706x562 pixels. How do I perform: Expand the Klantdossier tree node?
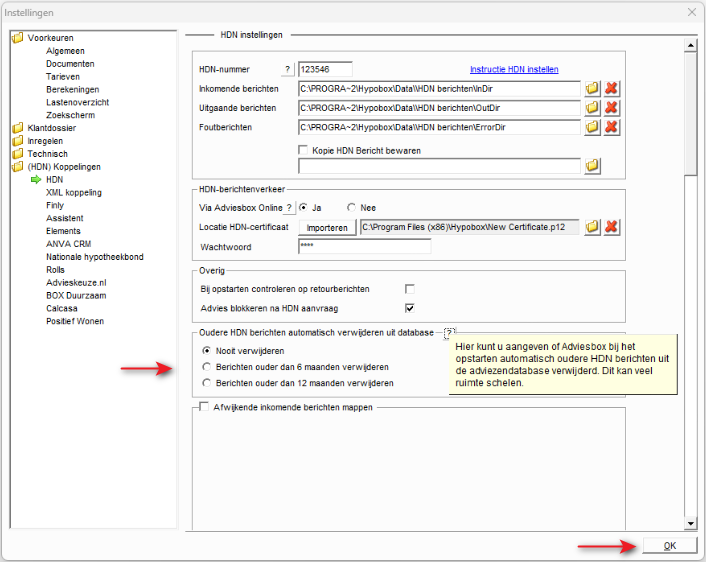coord(51,128)
